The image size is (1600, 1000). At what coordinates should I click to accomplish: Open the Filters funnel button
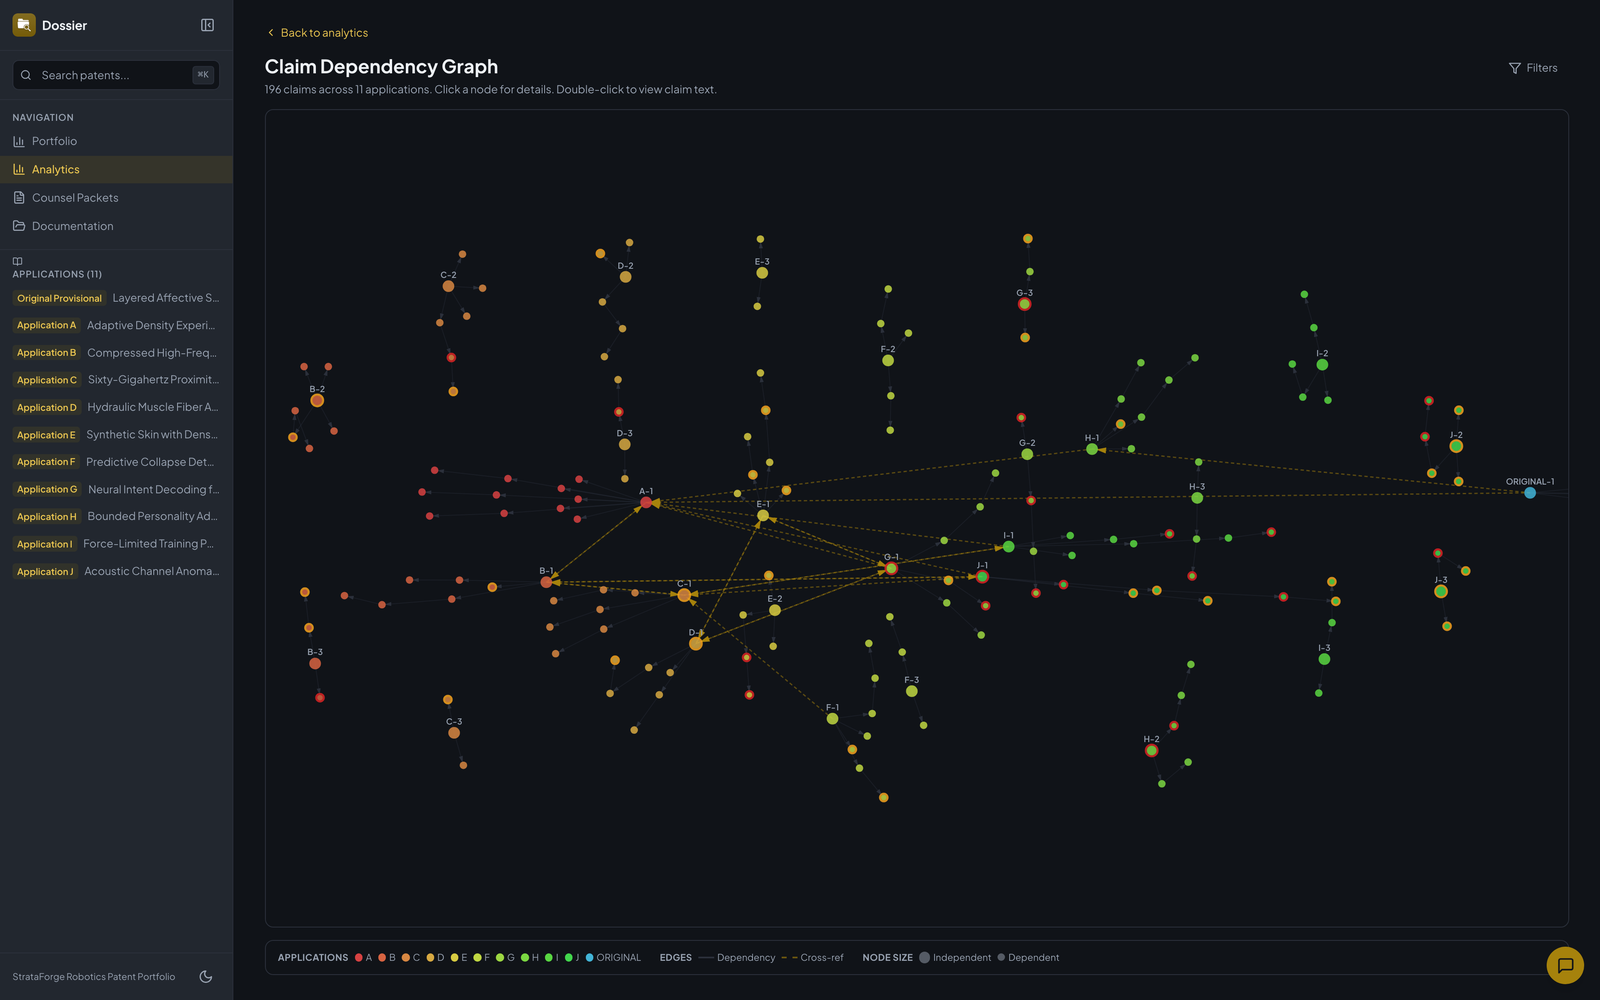(1533, 68)
